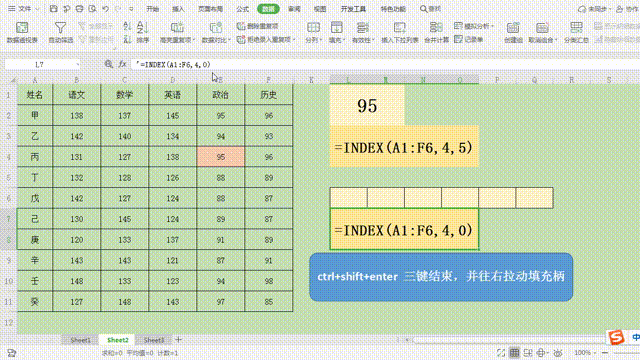Click the Fill (填充) icon
Viewport: 640px width, 360px height.
tap(337, 27)
